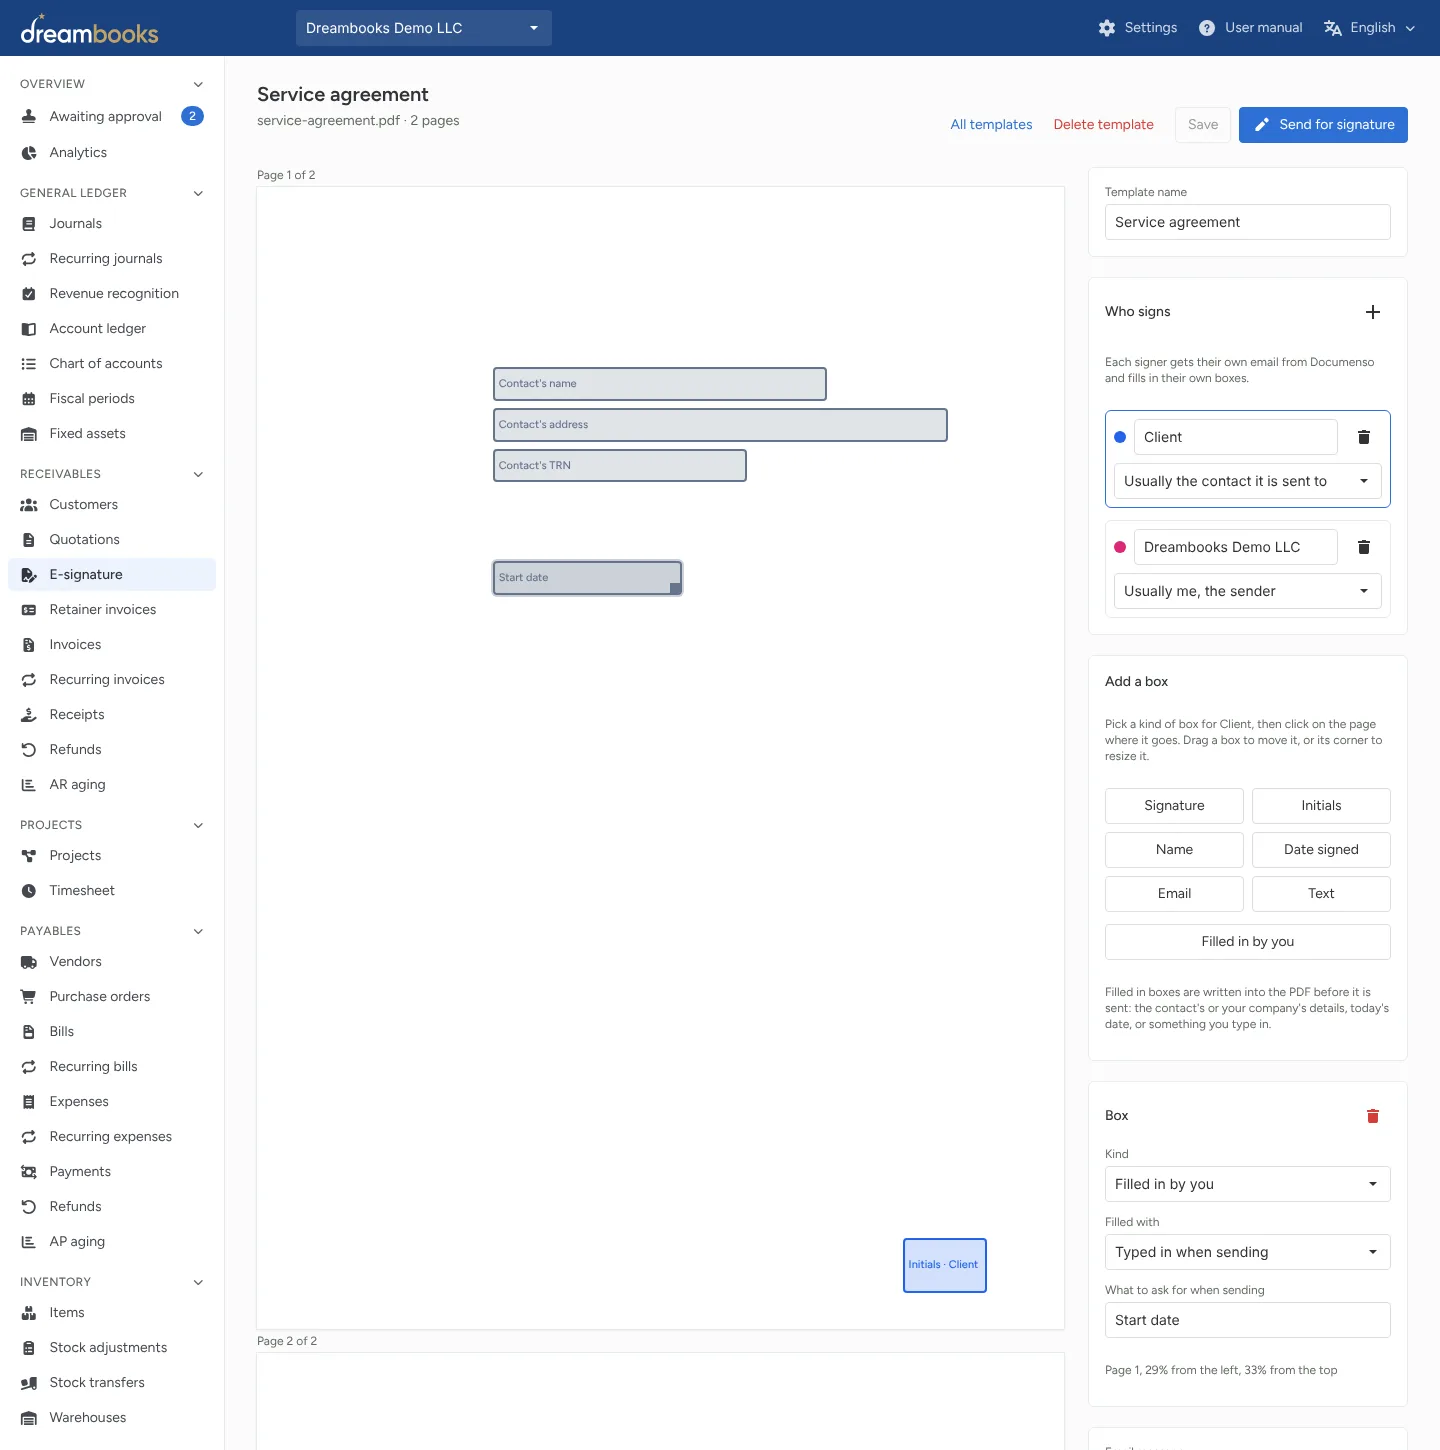The width and height of the screenshot is (1440, 1450).
Task: Open the Filled with dropdown
Action: click(x=1248, y=1252)
